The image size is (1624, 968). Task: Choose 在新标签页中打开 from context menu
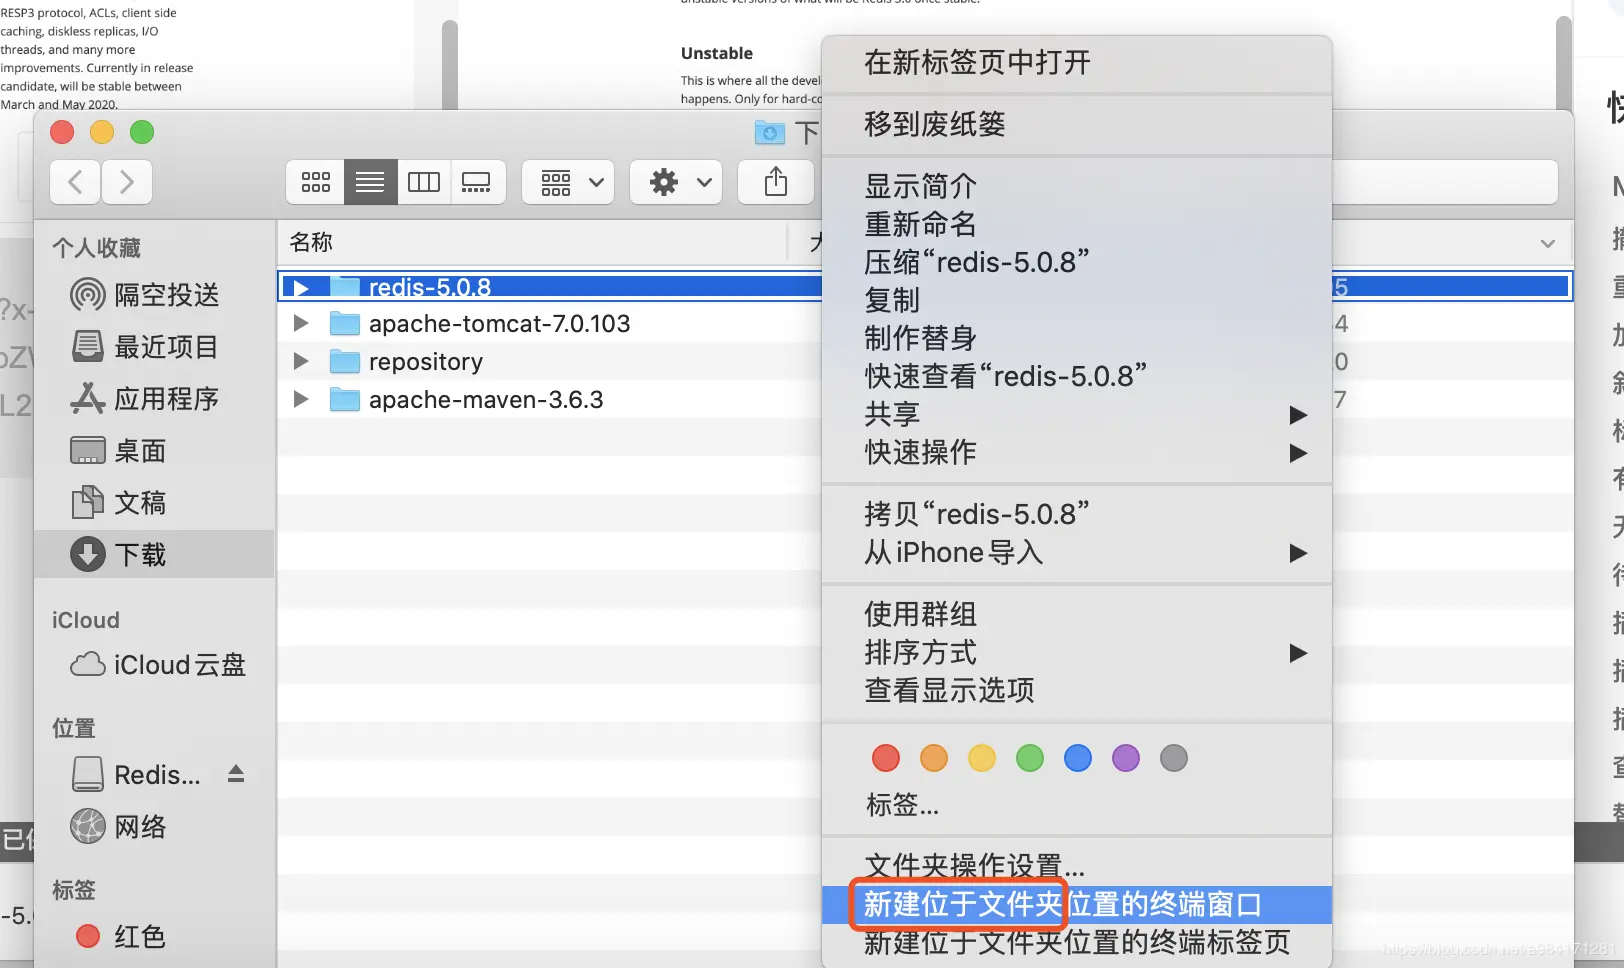pos(1077,63)
